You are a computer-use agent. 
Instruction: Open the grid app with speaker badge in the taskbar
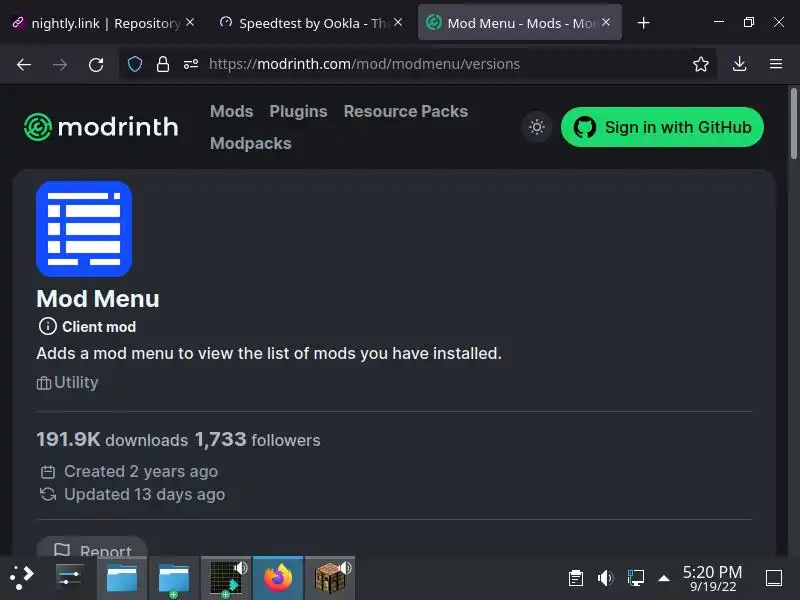(227, 578)
